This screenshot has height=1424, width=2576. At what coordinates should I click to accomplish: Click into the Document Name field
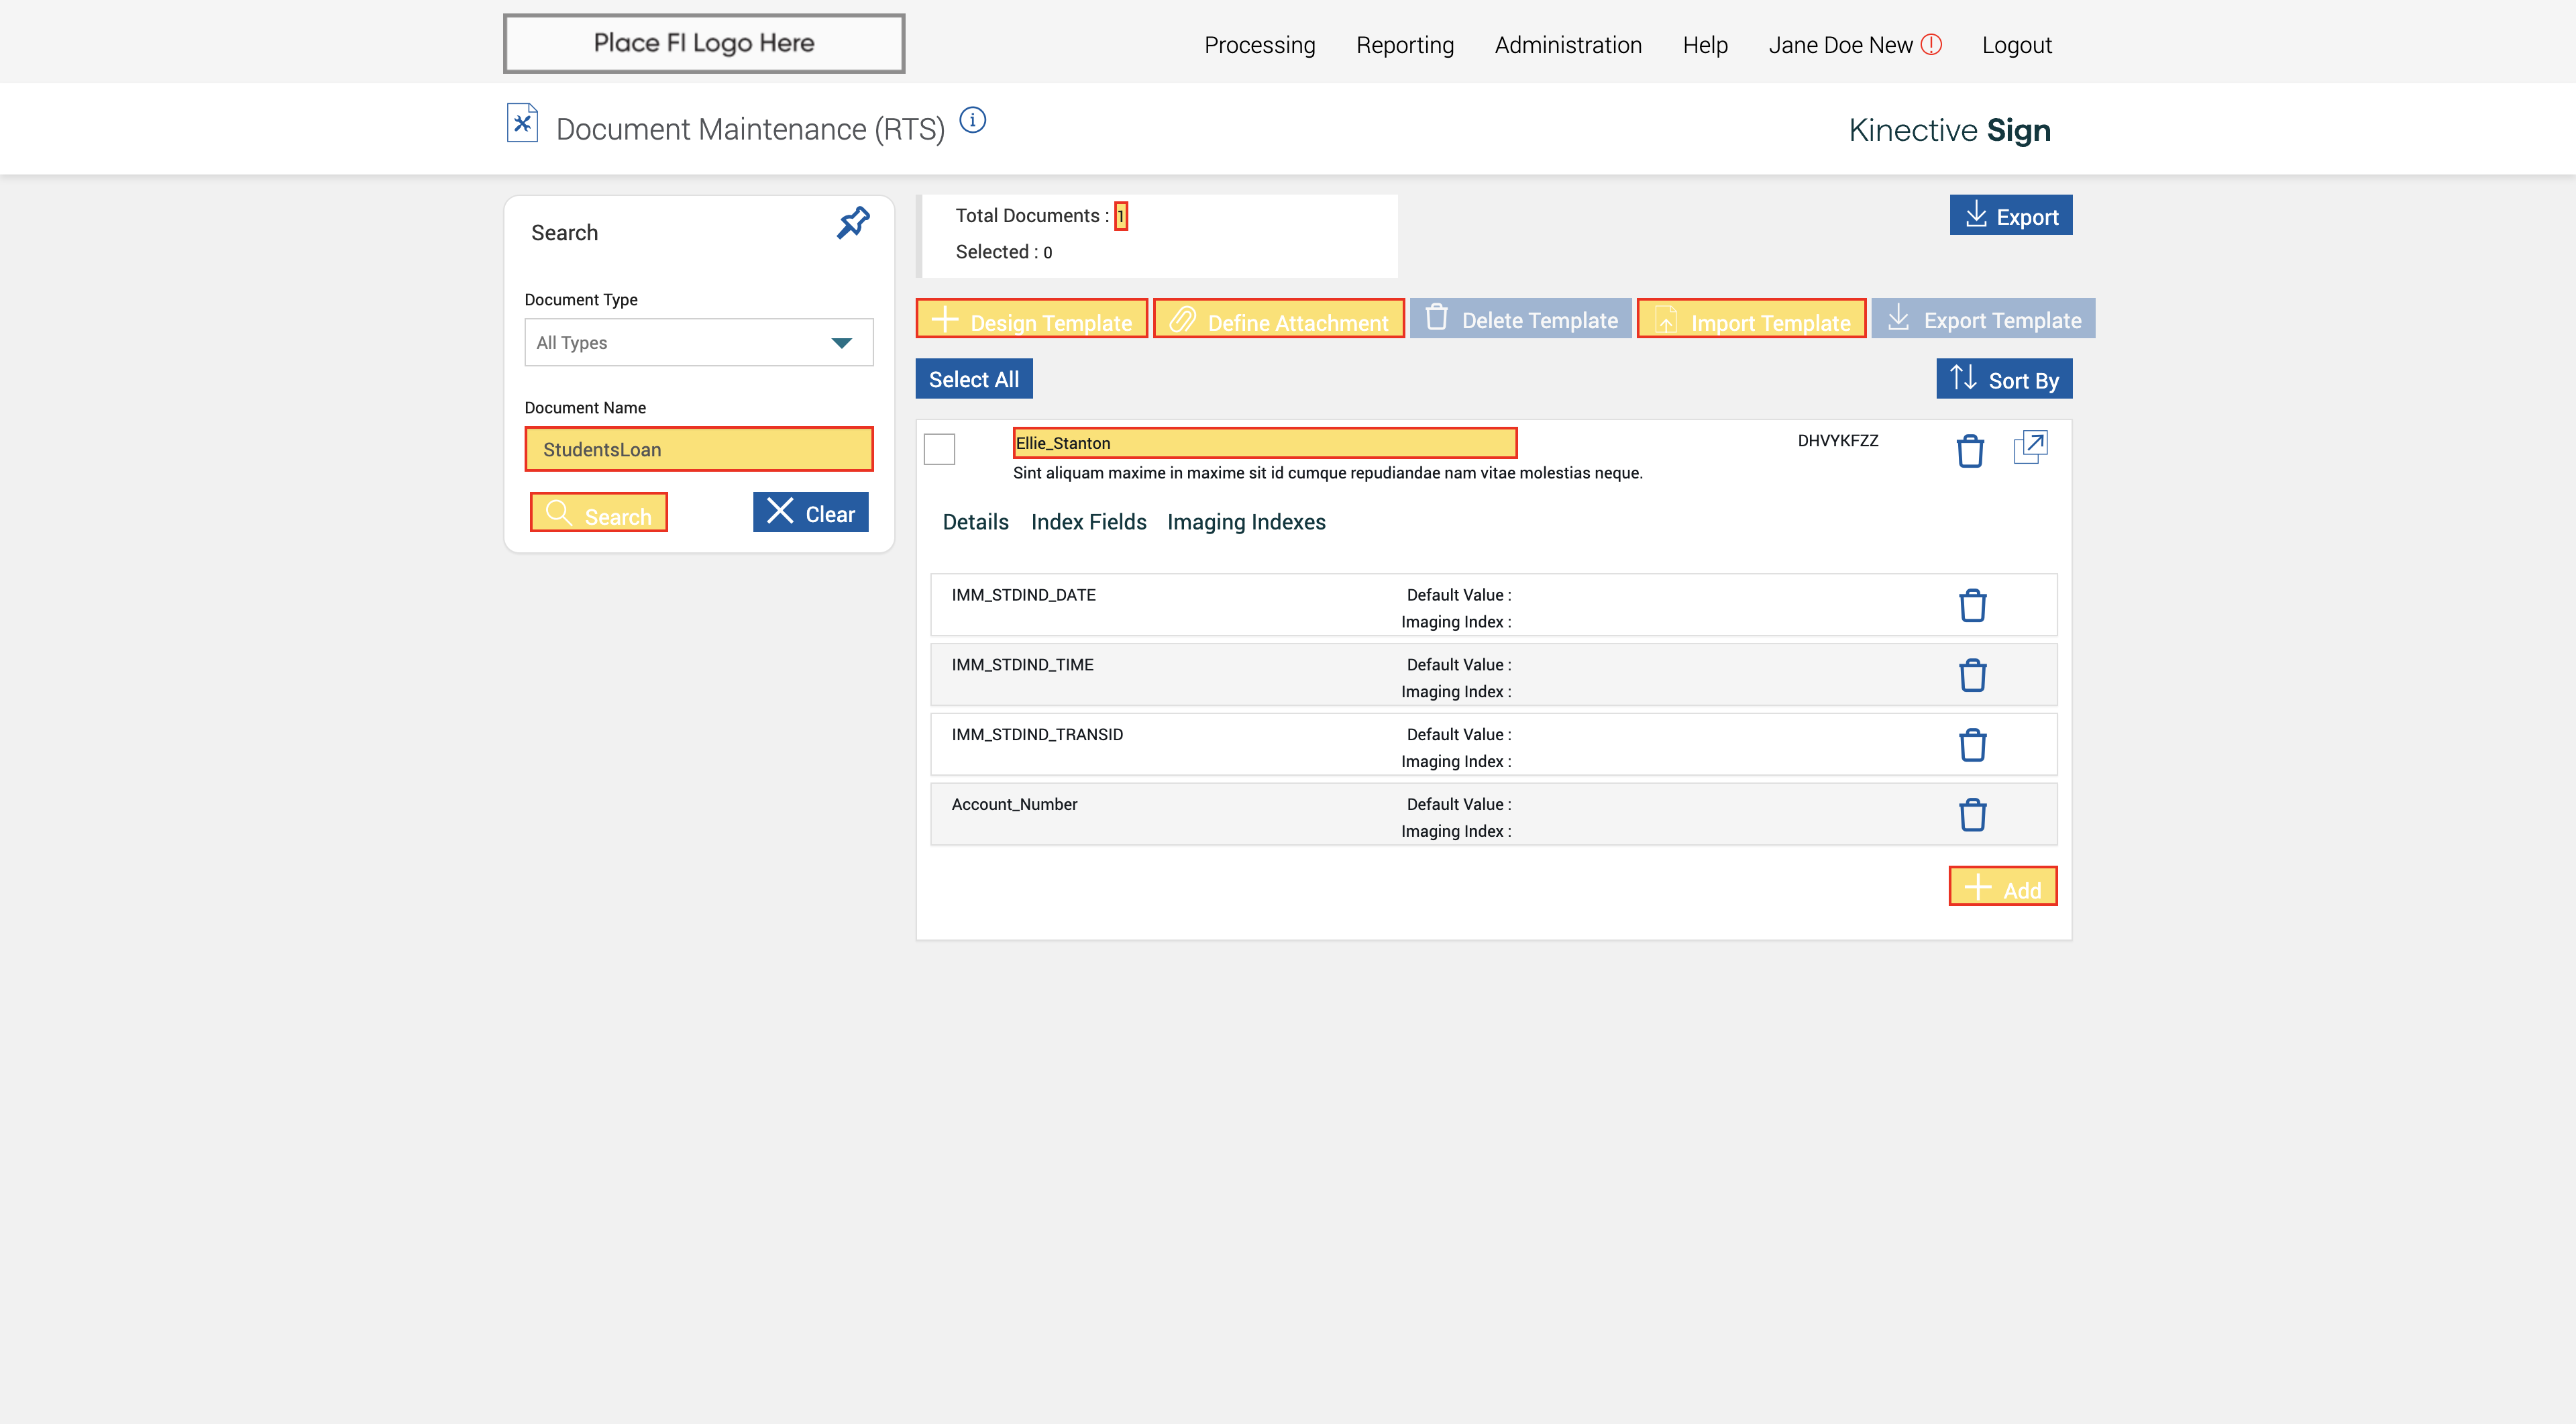[x=698, y=450]
